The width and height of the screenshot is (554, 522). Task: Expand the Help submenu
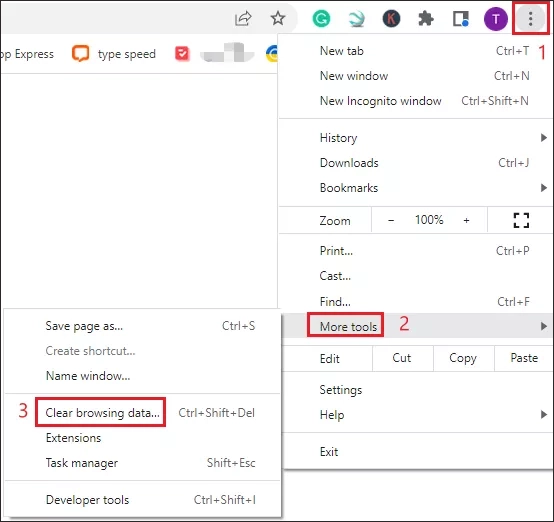[417, 415]
